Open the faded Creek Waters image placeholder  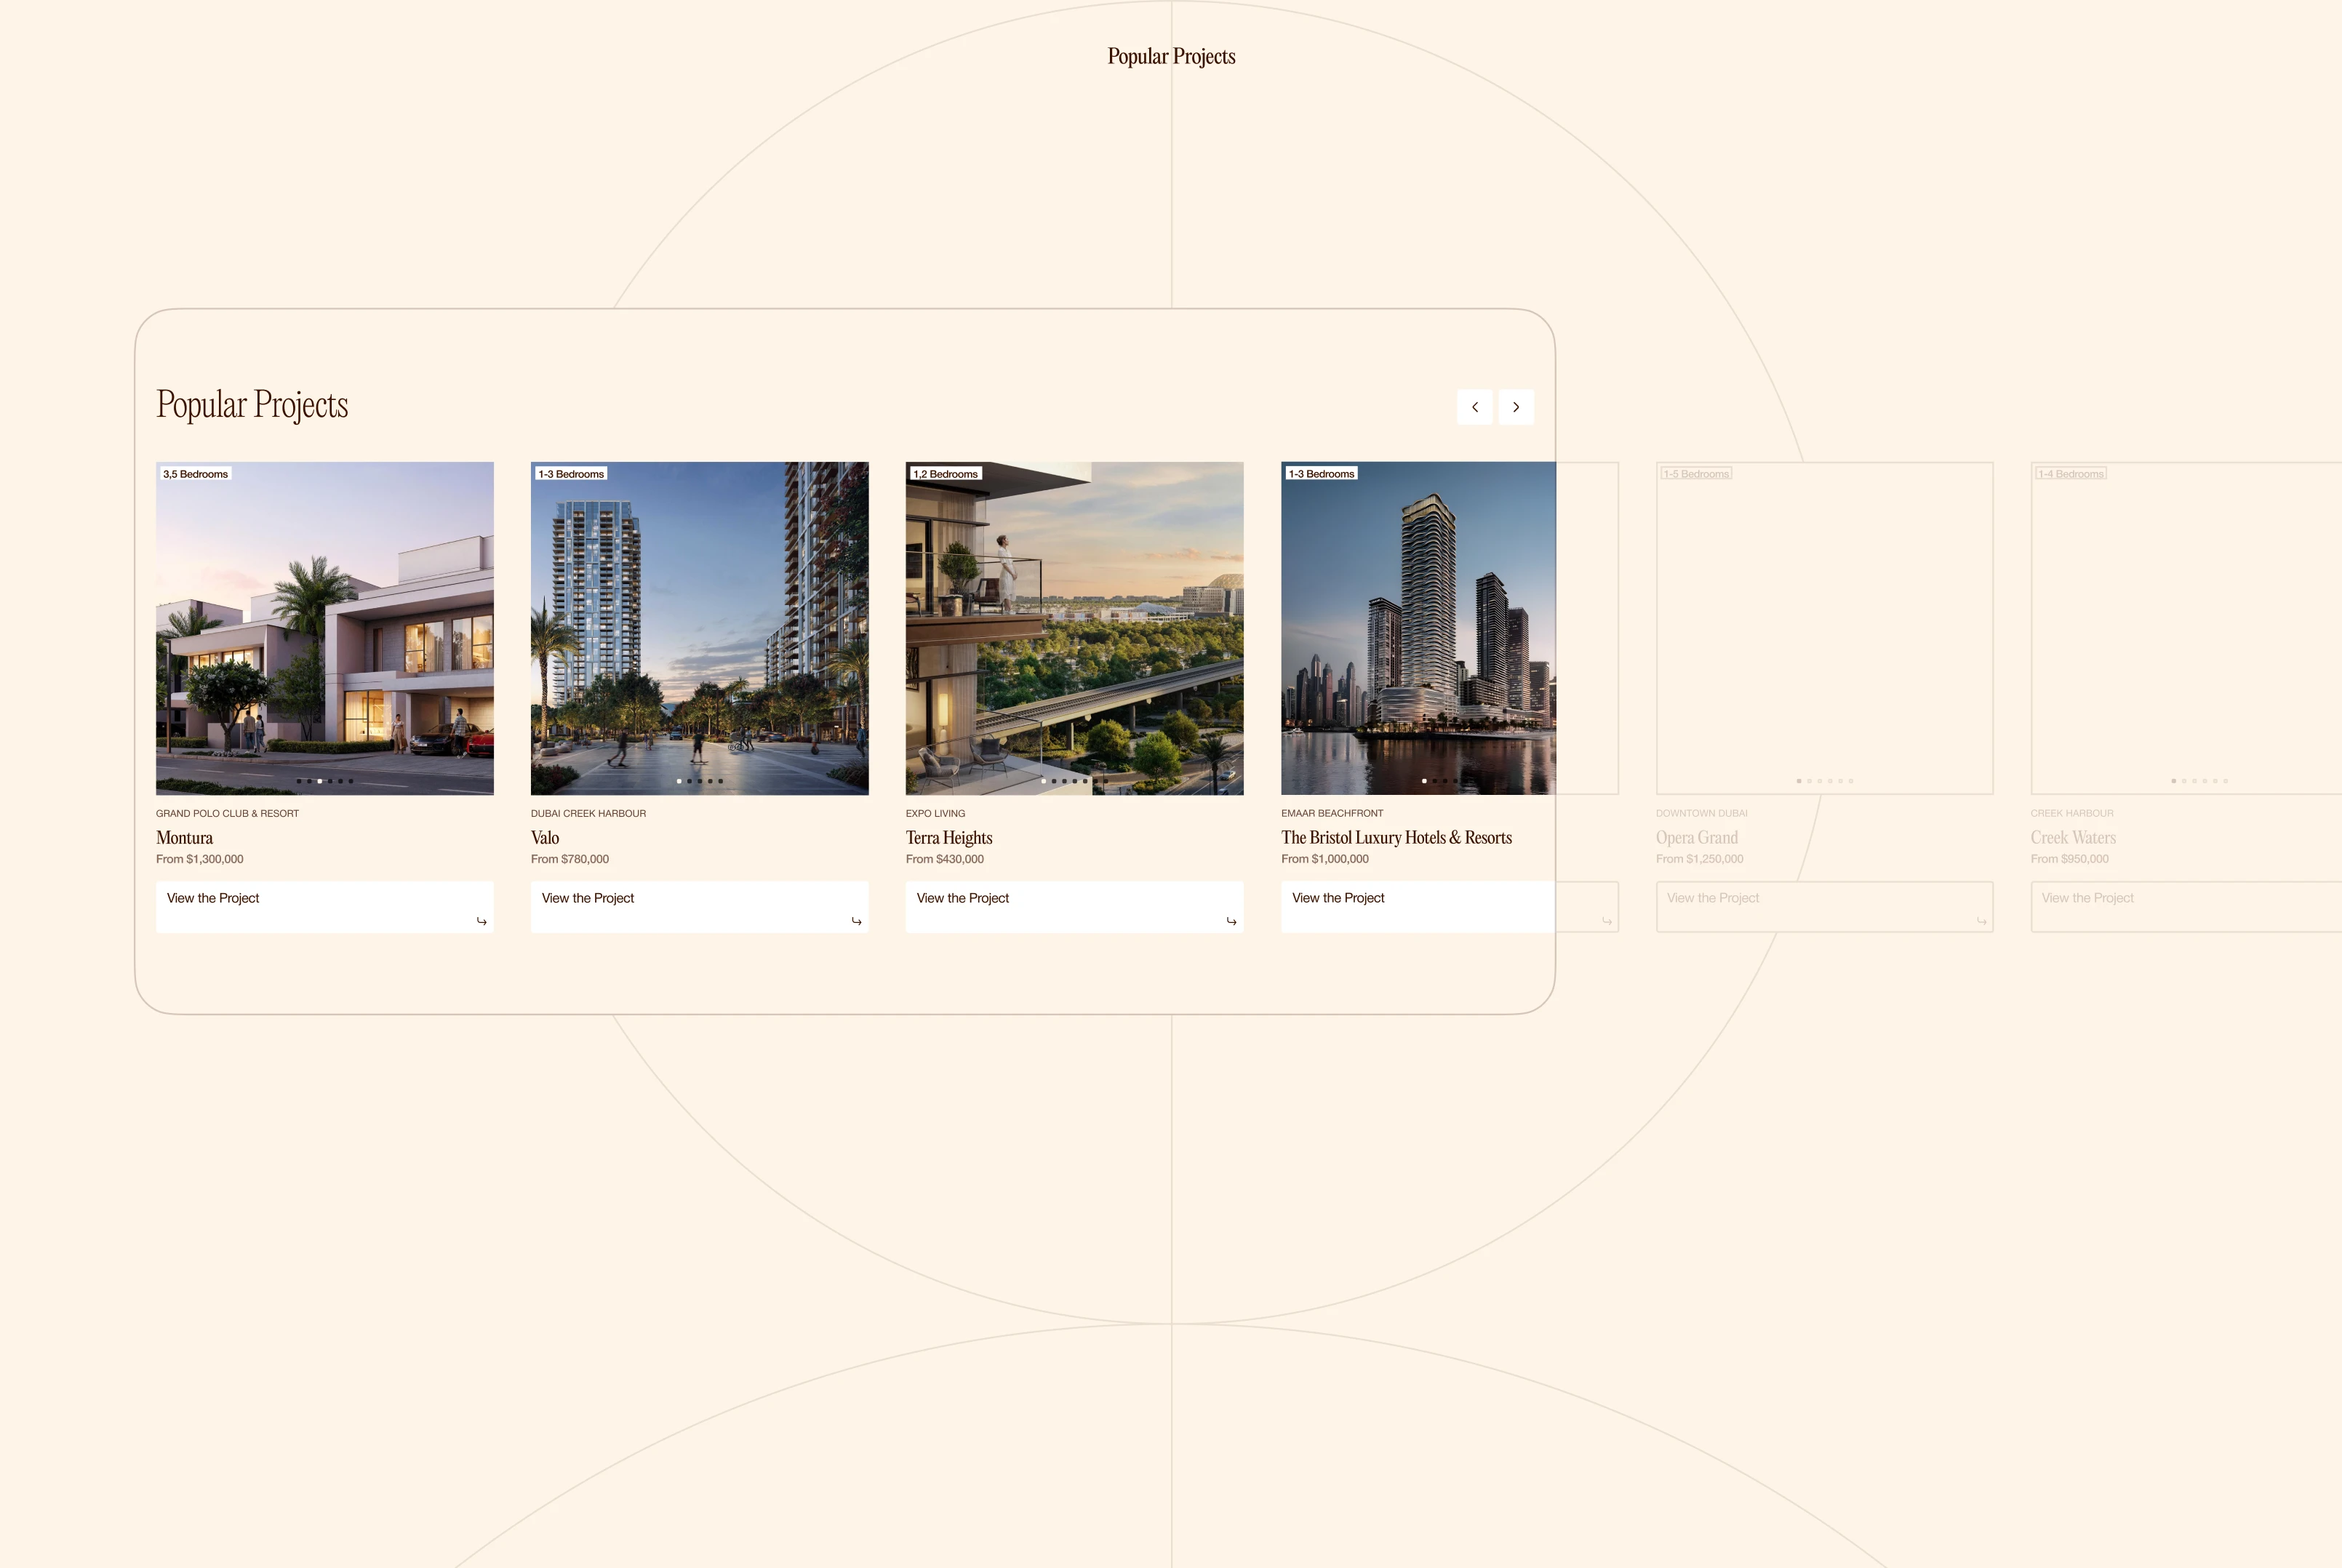point(2186,628)
